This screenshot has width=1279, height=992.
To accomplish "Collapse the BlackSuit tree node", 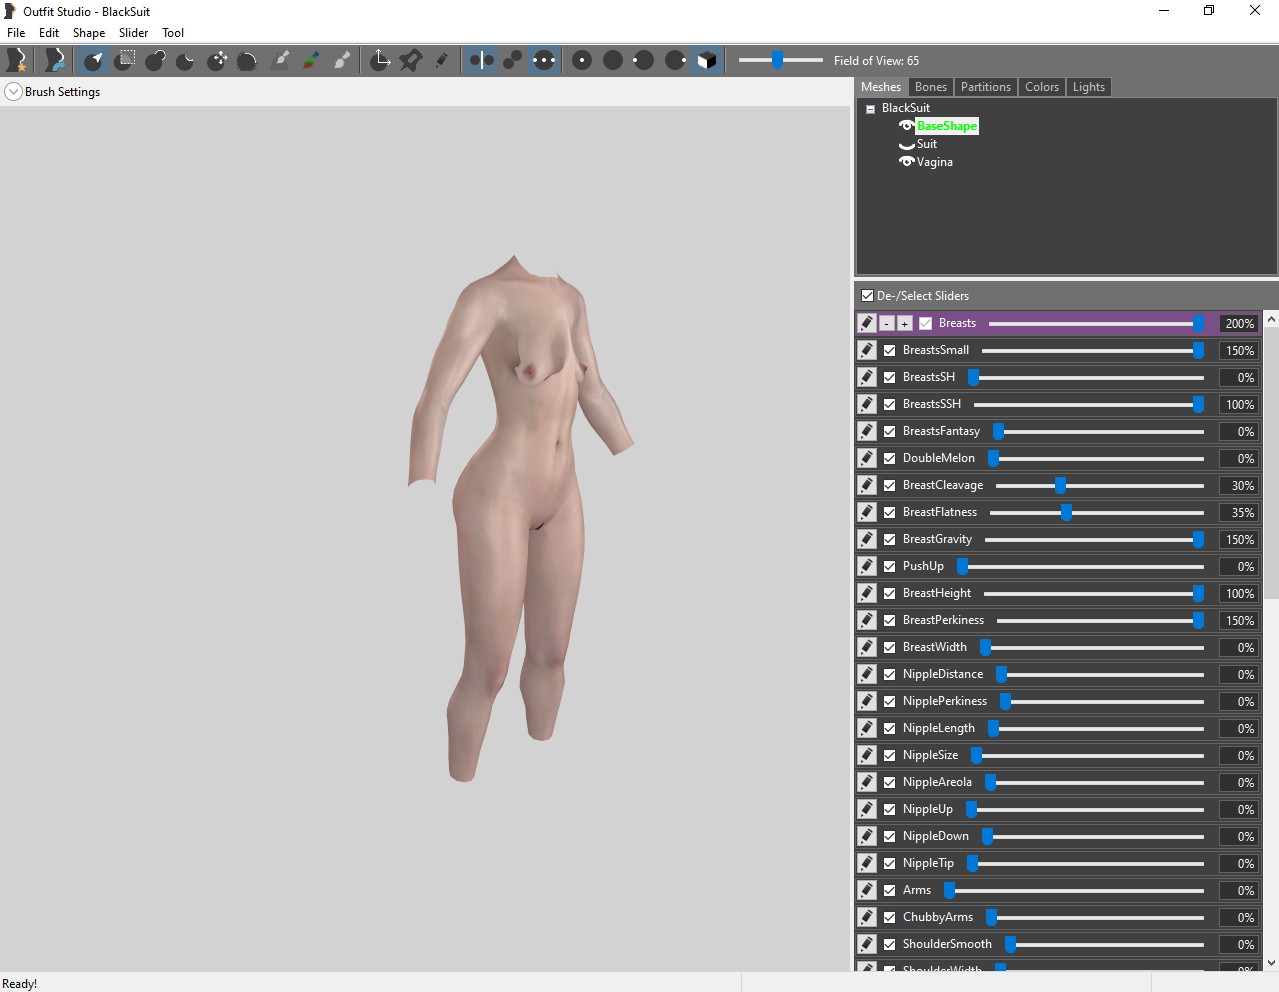I will tap(870, 109).
